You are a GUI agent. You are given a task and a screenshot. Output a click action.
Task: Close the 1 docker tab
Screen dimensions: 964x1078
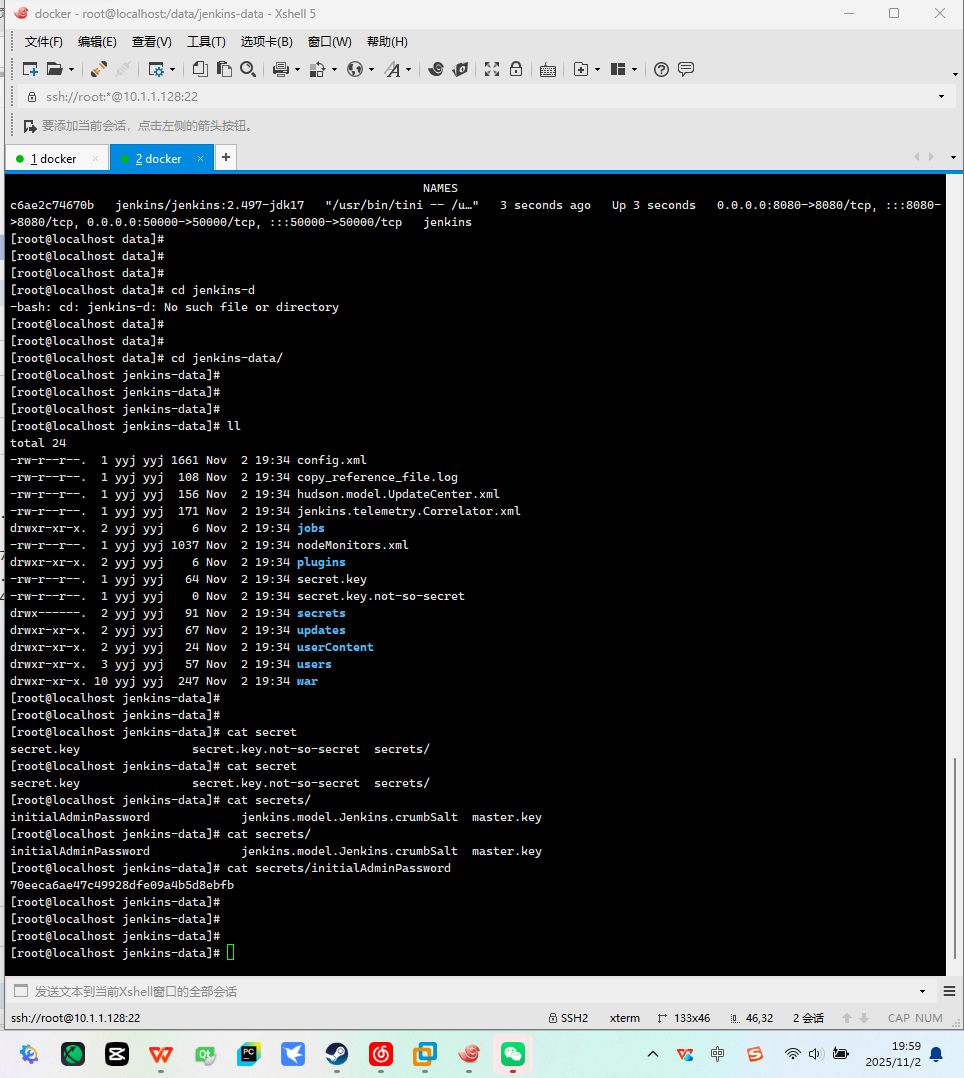point(95,159)
